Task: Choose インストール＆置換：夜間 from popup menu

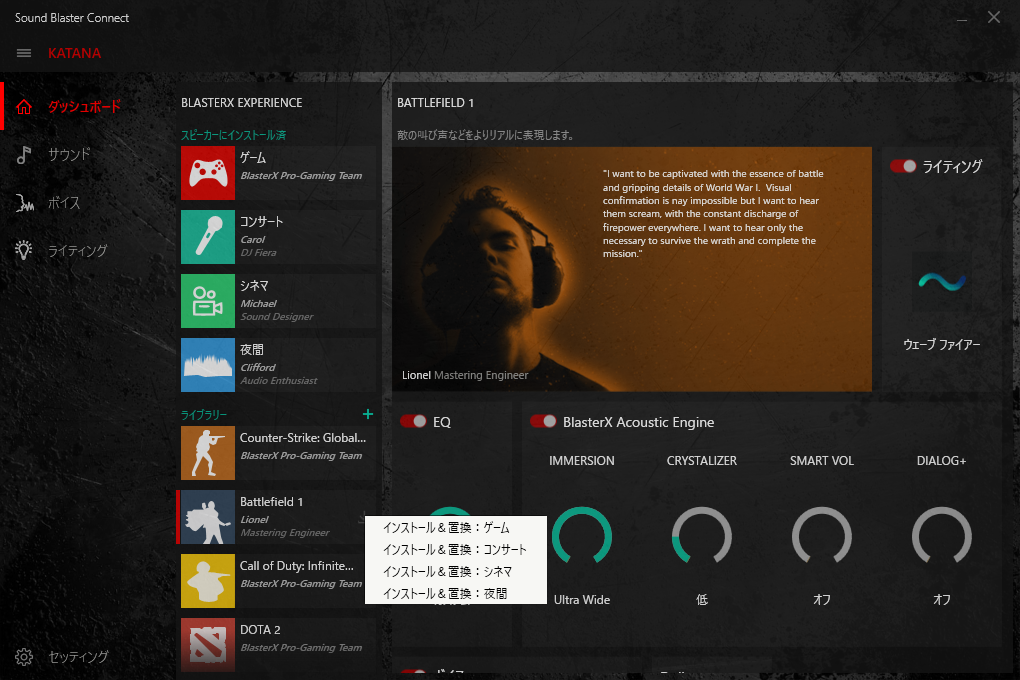Action: (x=455, y=593)
